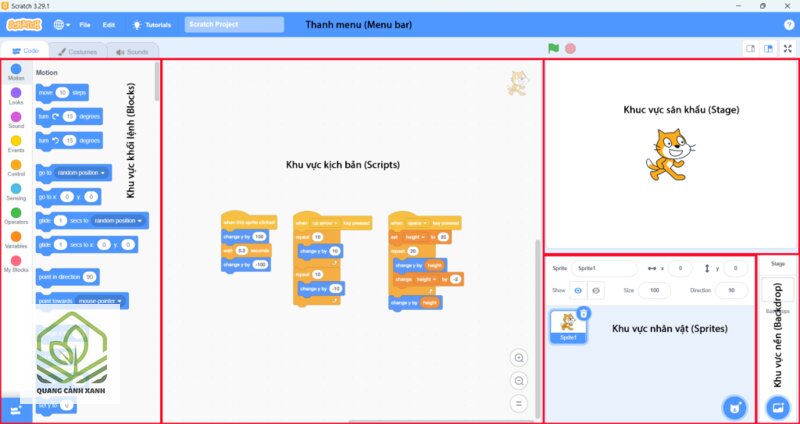
Task: Select the Motion block category
Action: (16, 72)
